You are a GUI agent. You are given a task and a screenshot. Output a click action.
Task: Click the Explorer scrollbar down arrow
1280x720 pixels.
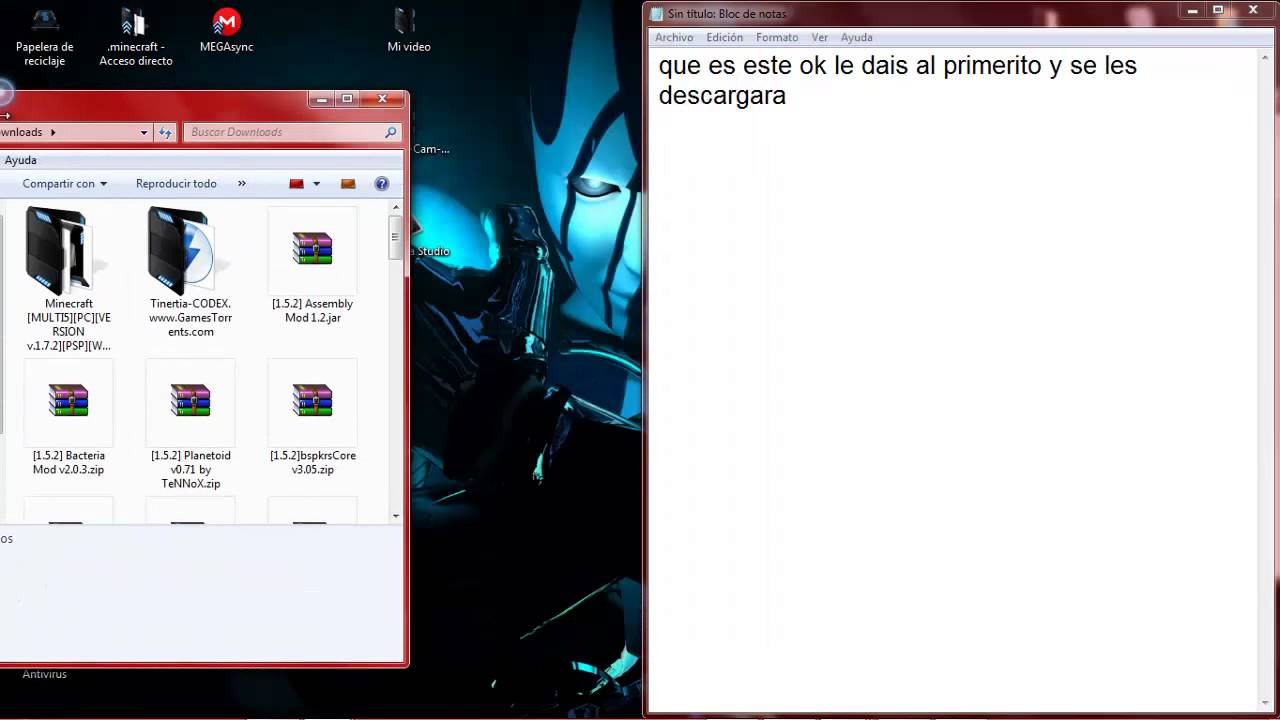tap(396, 515)
